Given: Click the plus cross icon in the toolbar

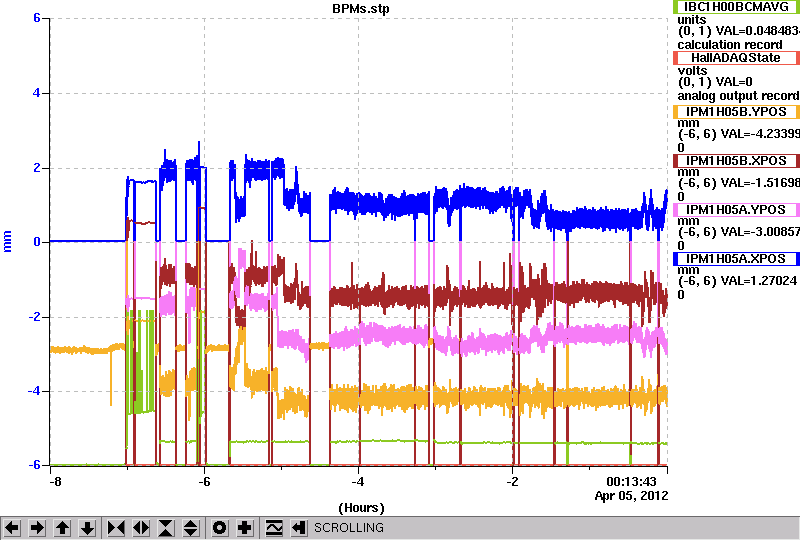Looking at the screenshot, I should coord(245,528).
